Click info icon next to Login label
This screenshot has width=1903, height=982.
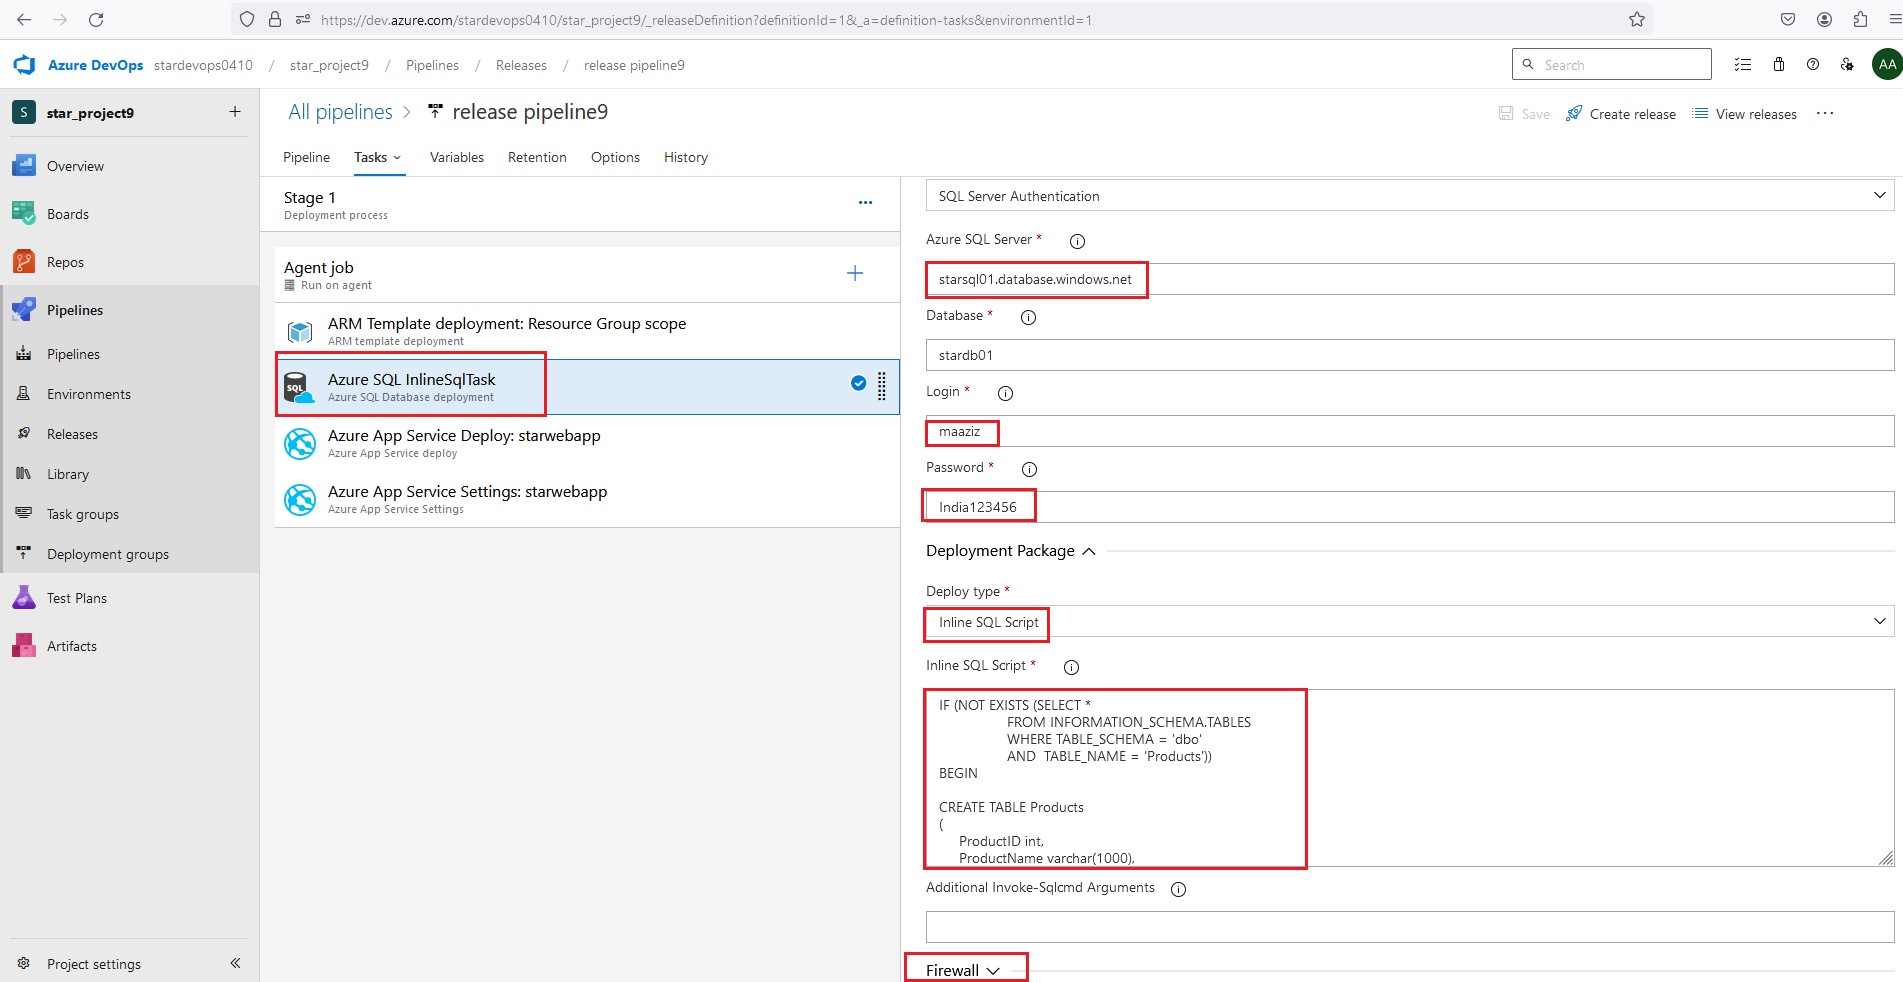pyautogui.click(x=1005, y=393)
